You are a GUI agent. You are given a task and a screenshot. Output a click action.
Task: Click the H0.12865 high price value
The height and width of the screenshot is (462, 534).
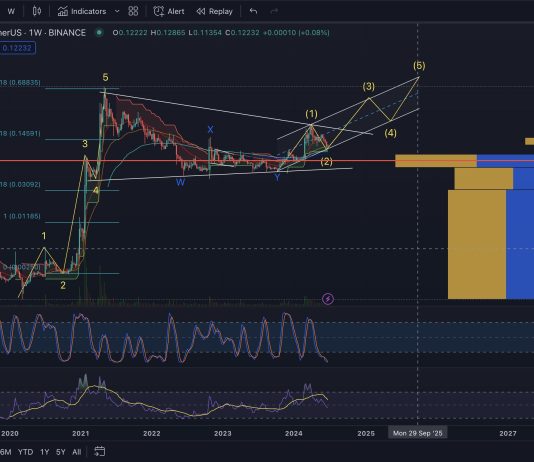168,33
